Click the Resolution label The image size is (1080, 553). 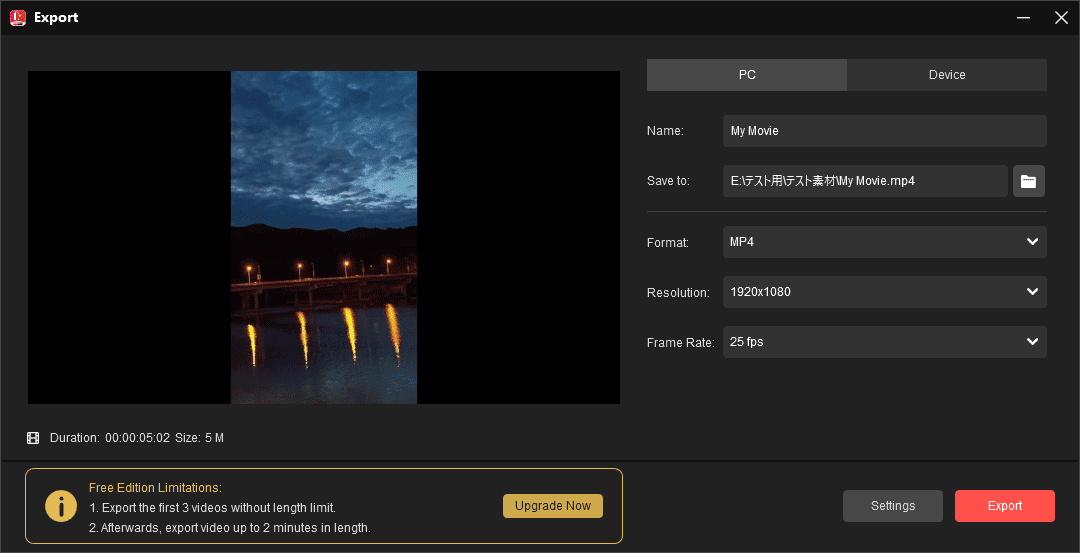tap(678, 293)
